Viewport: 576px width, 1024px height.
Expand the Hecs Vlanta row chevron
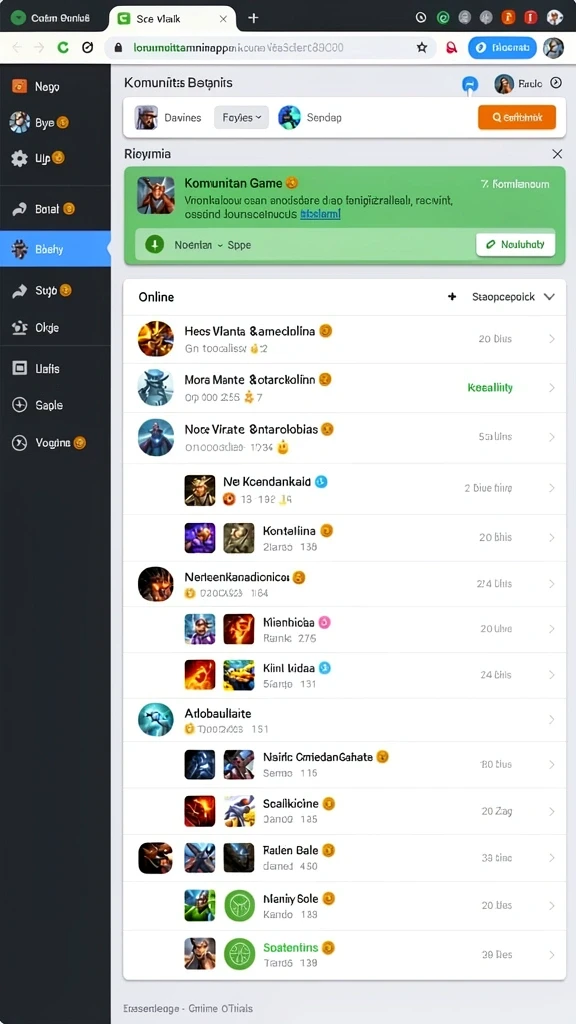pyautogui.click(x=552, y=338)
